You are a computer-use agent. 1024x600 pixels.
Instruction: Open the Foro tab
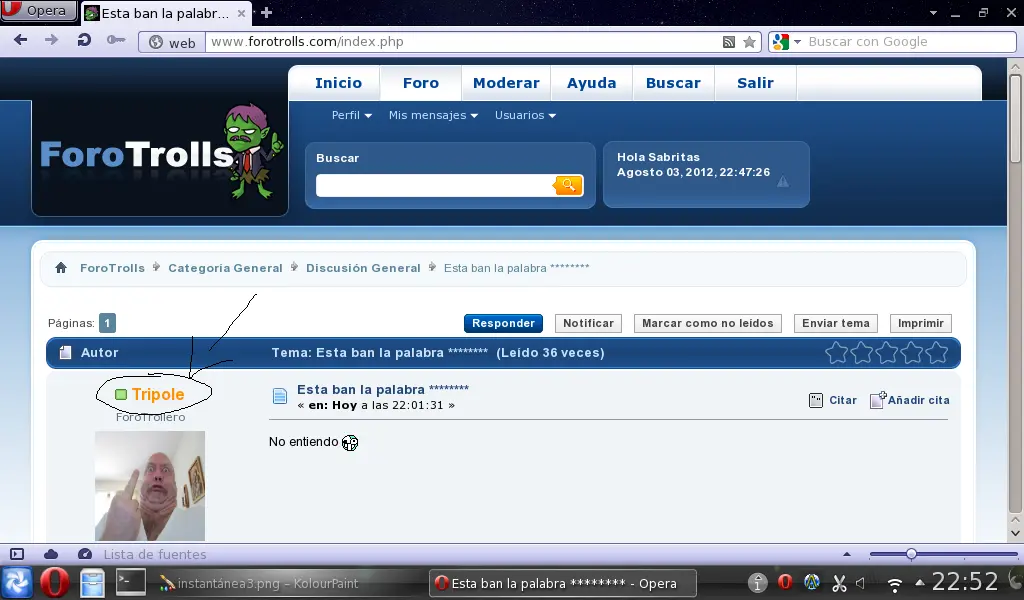[x=421, y=83]
